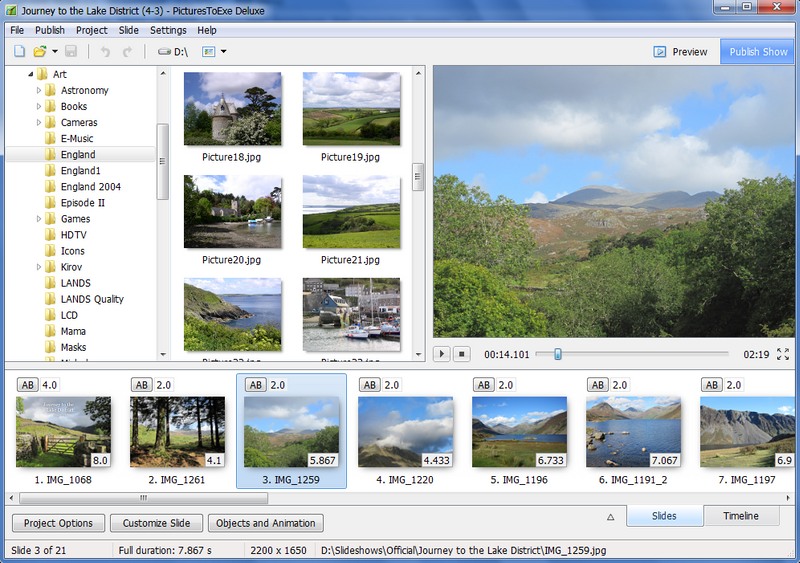Collapse the Art folder
This screenshot has width=800, height=563.
pos(30,75)
